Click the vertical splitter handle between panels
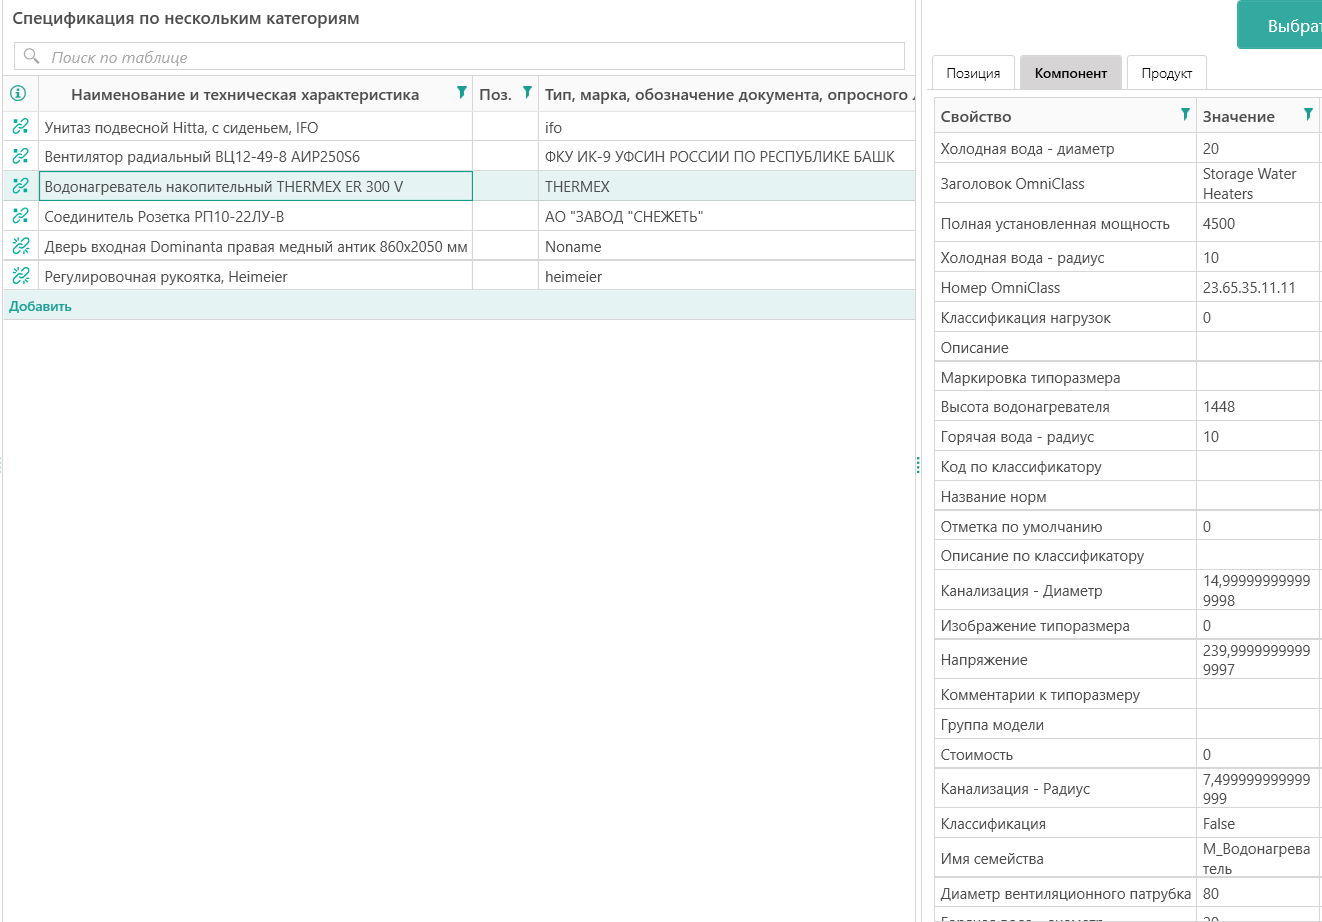This screenshot has height=922, width=1322. coord(918,464)
